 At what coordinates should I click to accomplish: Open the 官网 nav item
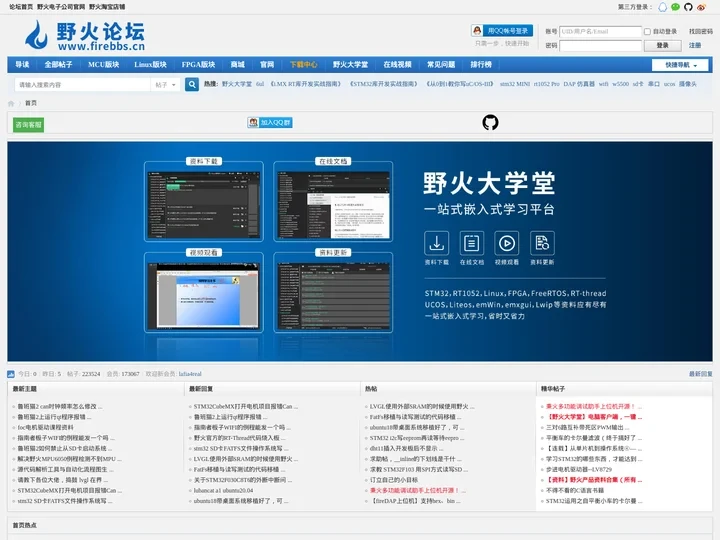[x=267, y=65]
